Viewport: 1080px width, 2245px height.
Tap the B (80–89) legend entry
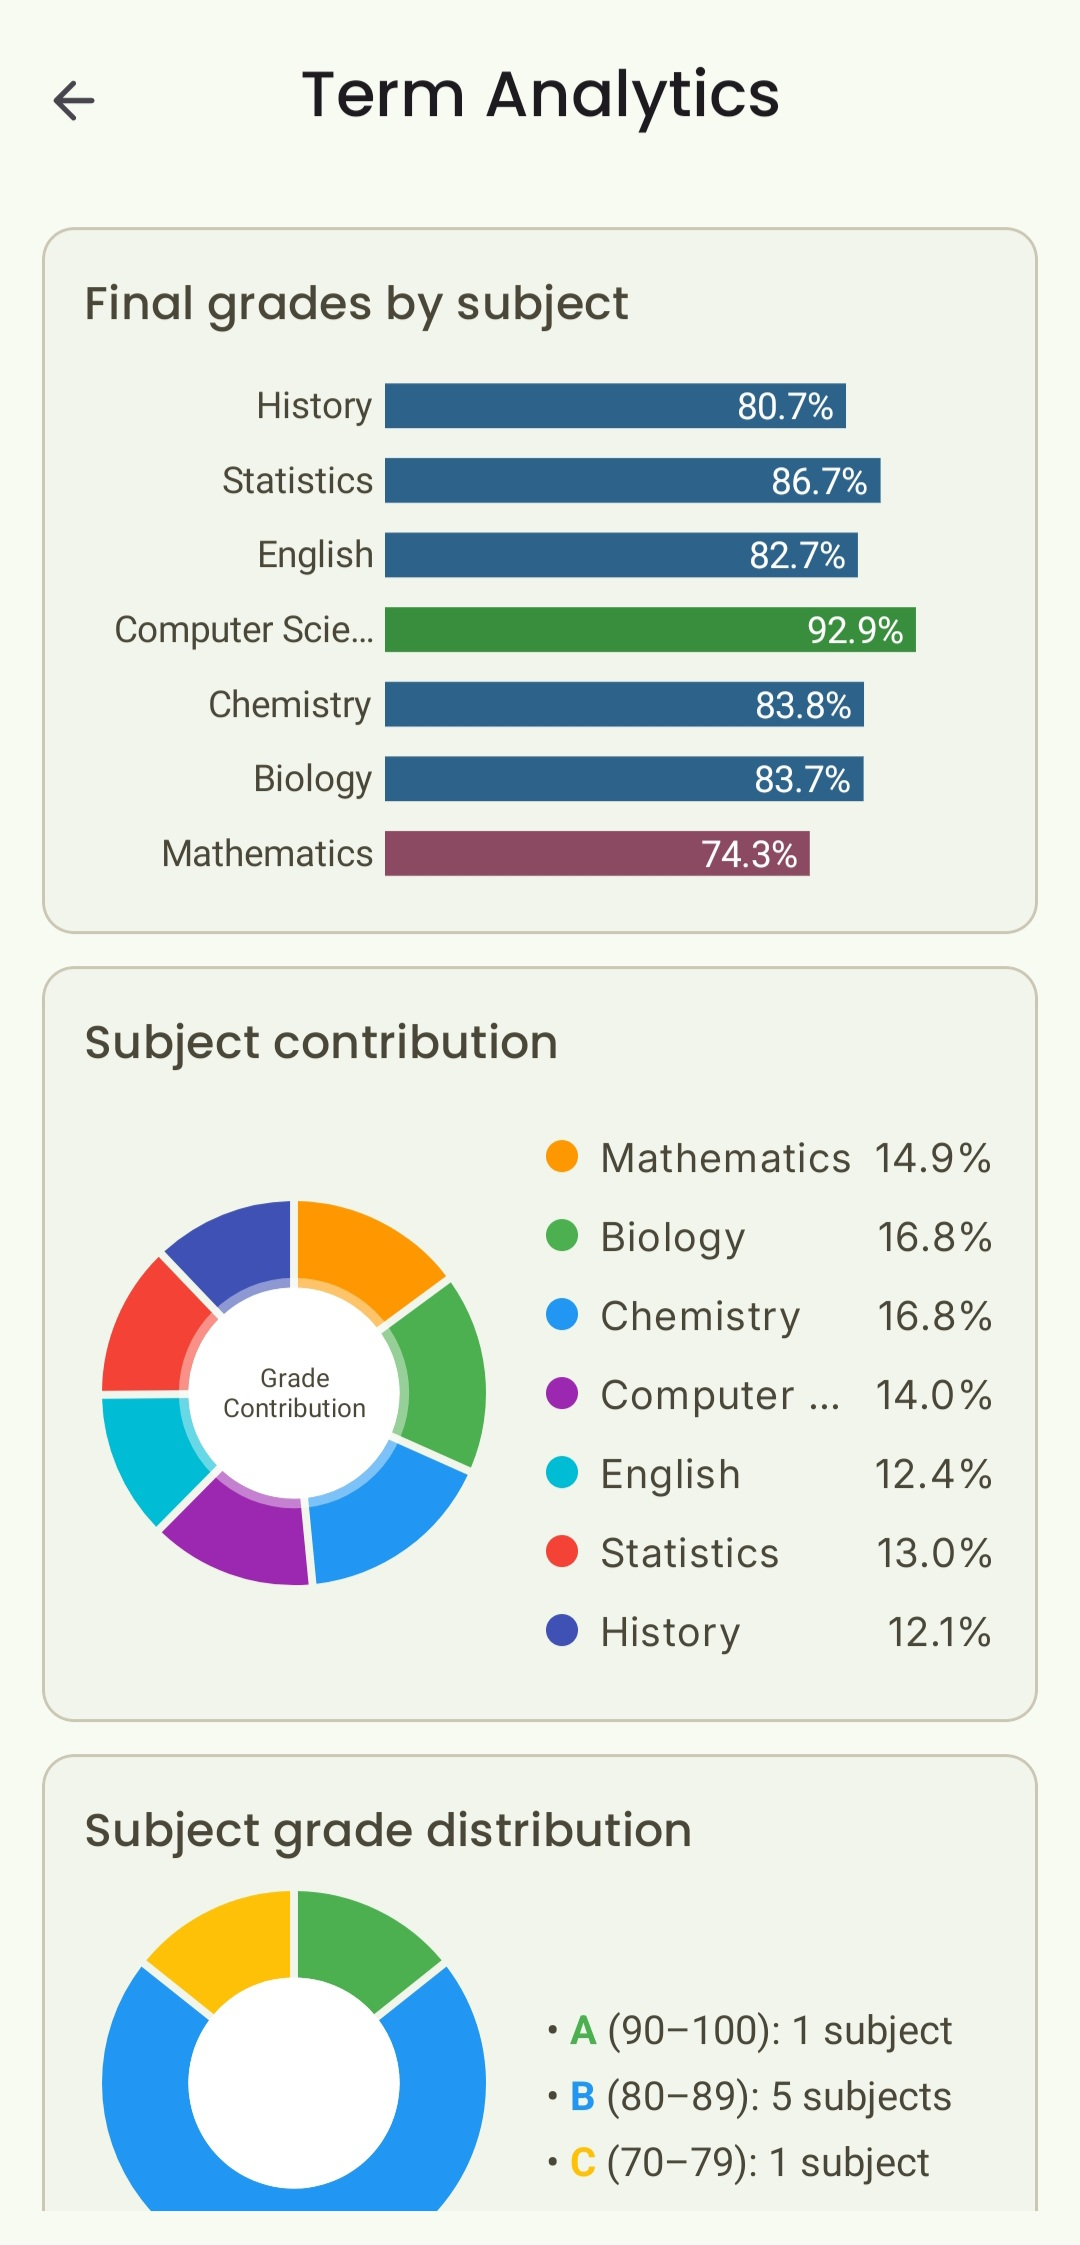click(760, 2097)
